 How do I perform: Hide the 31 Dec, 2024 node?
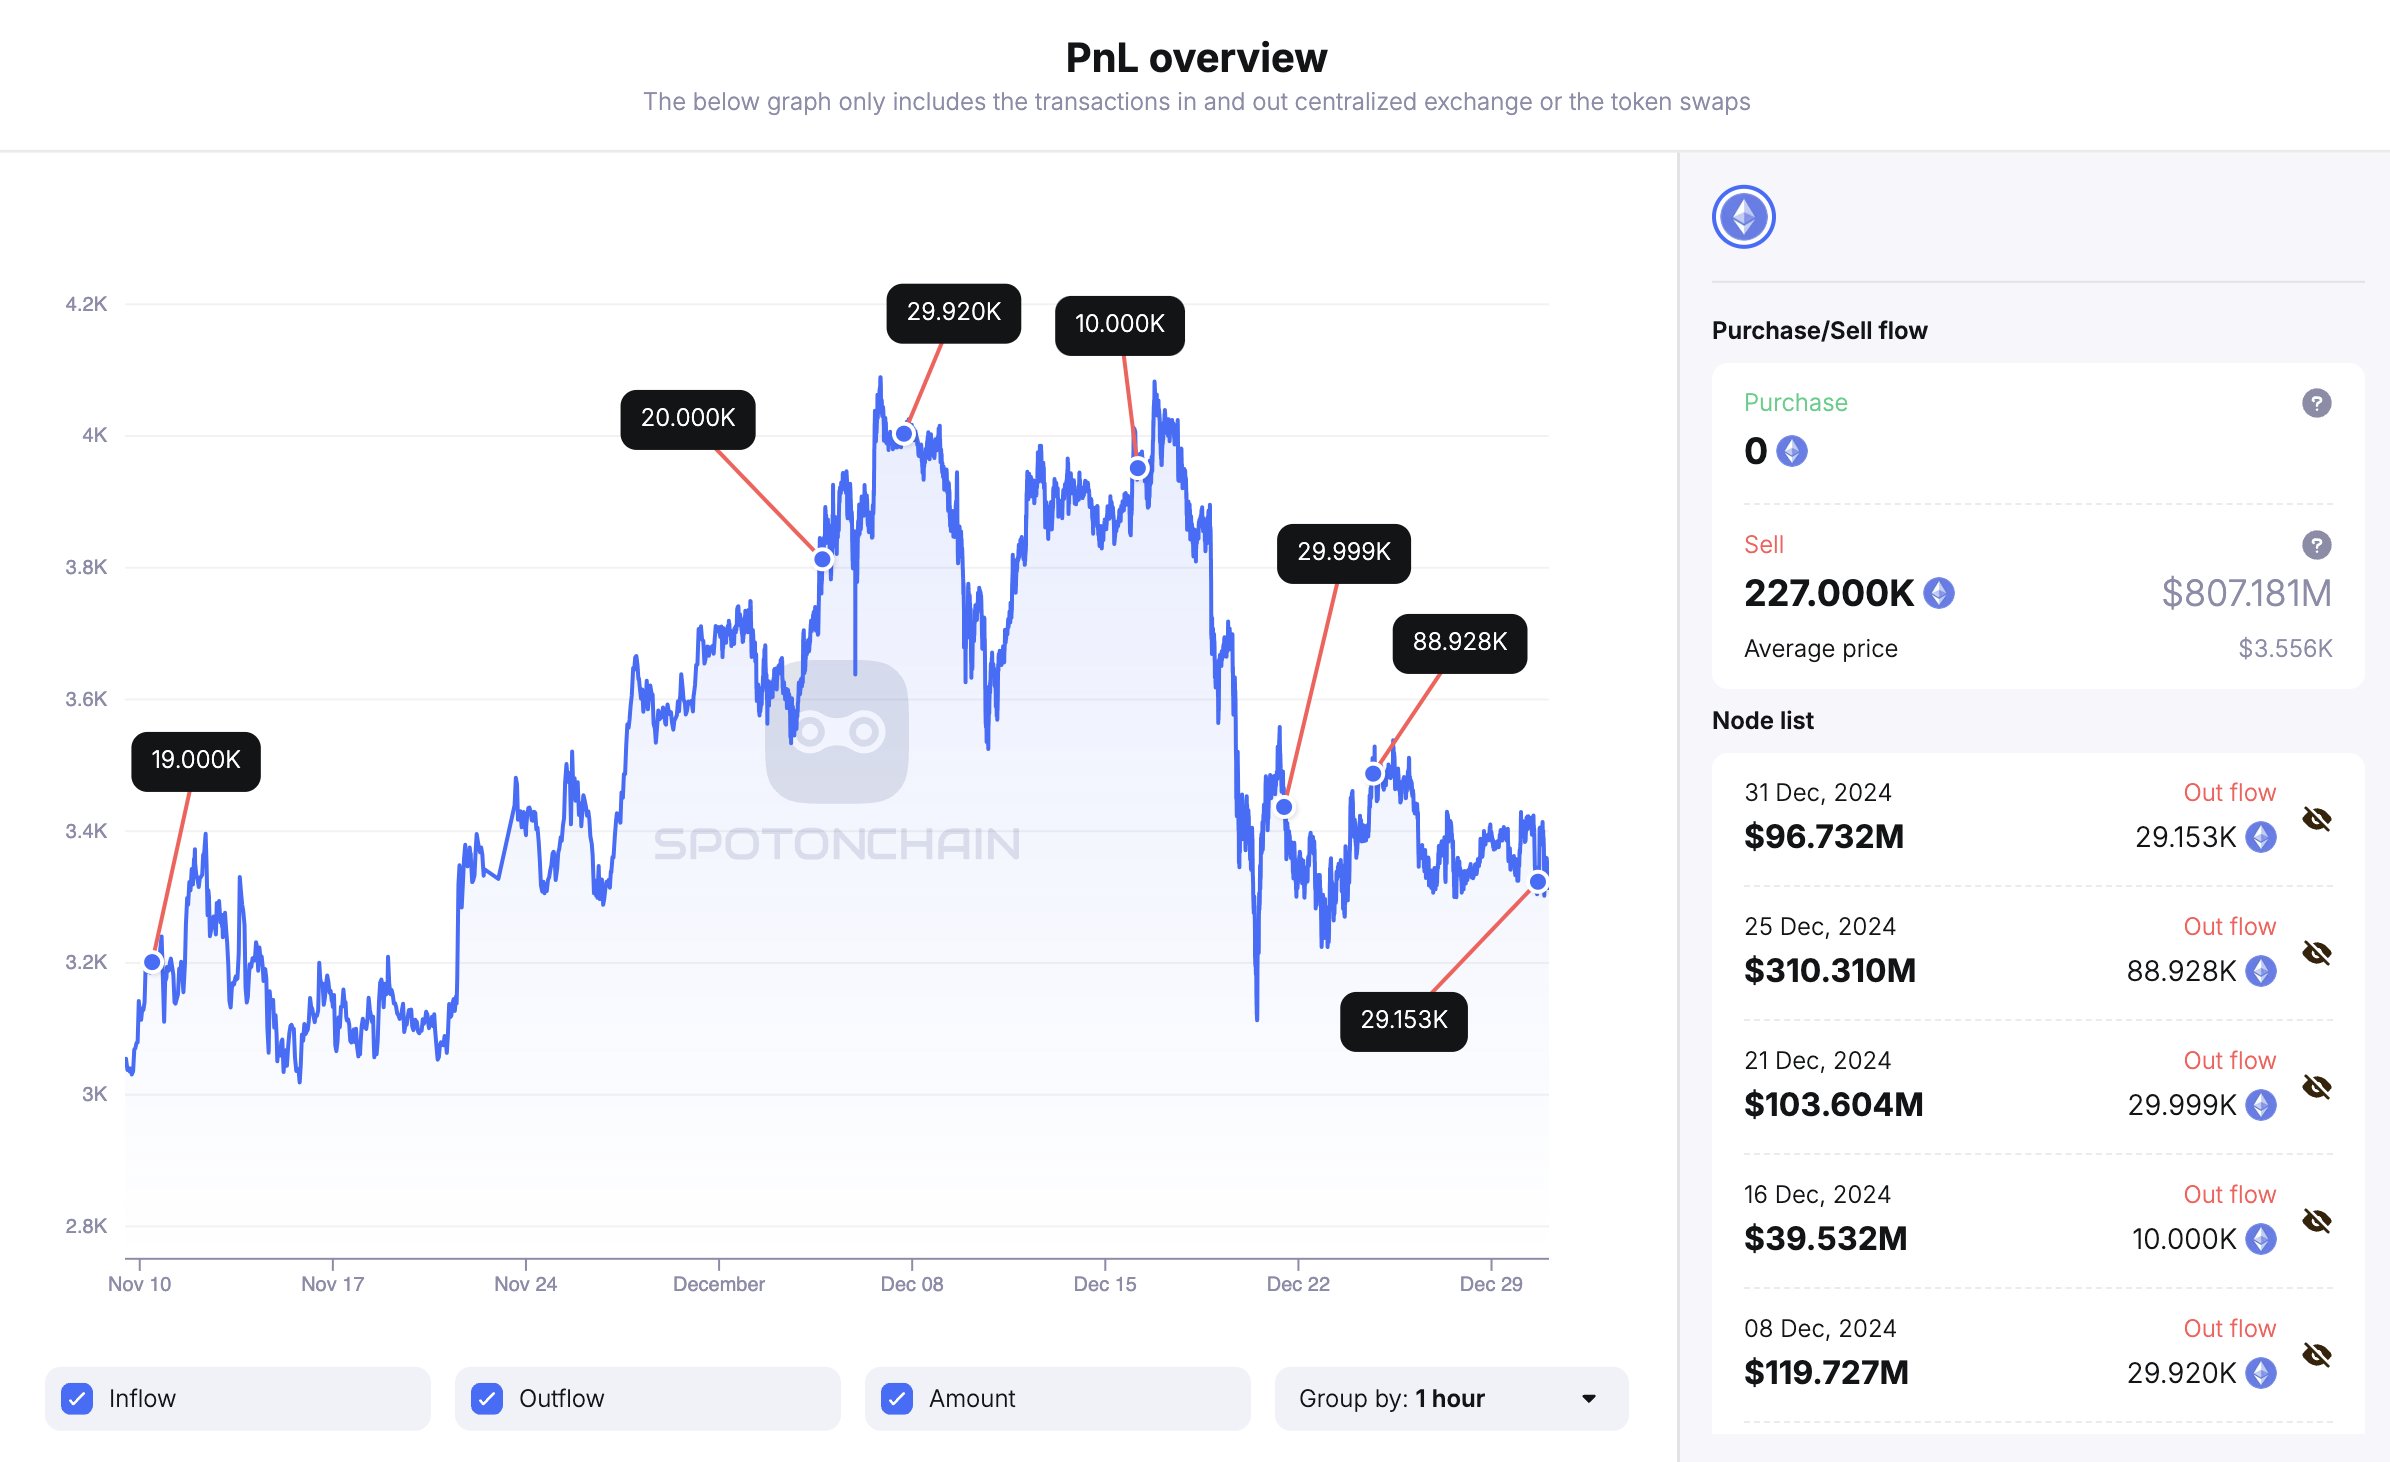click(2316, 819)
